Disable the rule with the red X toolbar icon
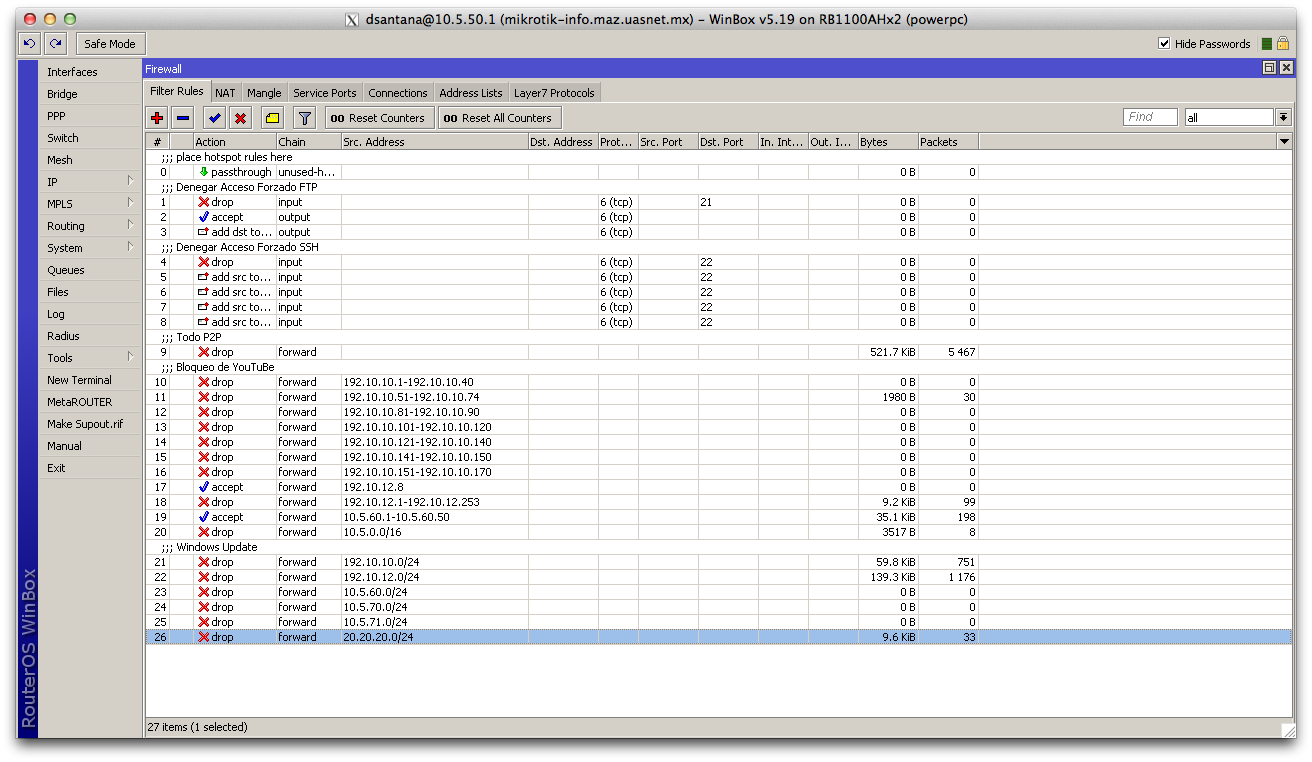Screen dimensions: 1312x762 point(240,118)
